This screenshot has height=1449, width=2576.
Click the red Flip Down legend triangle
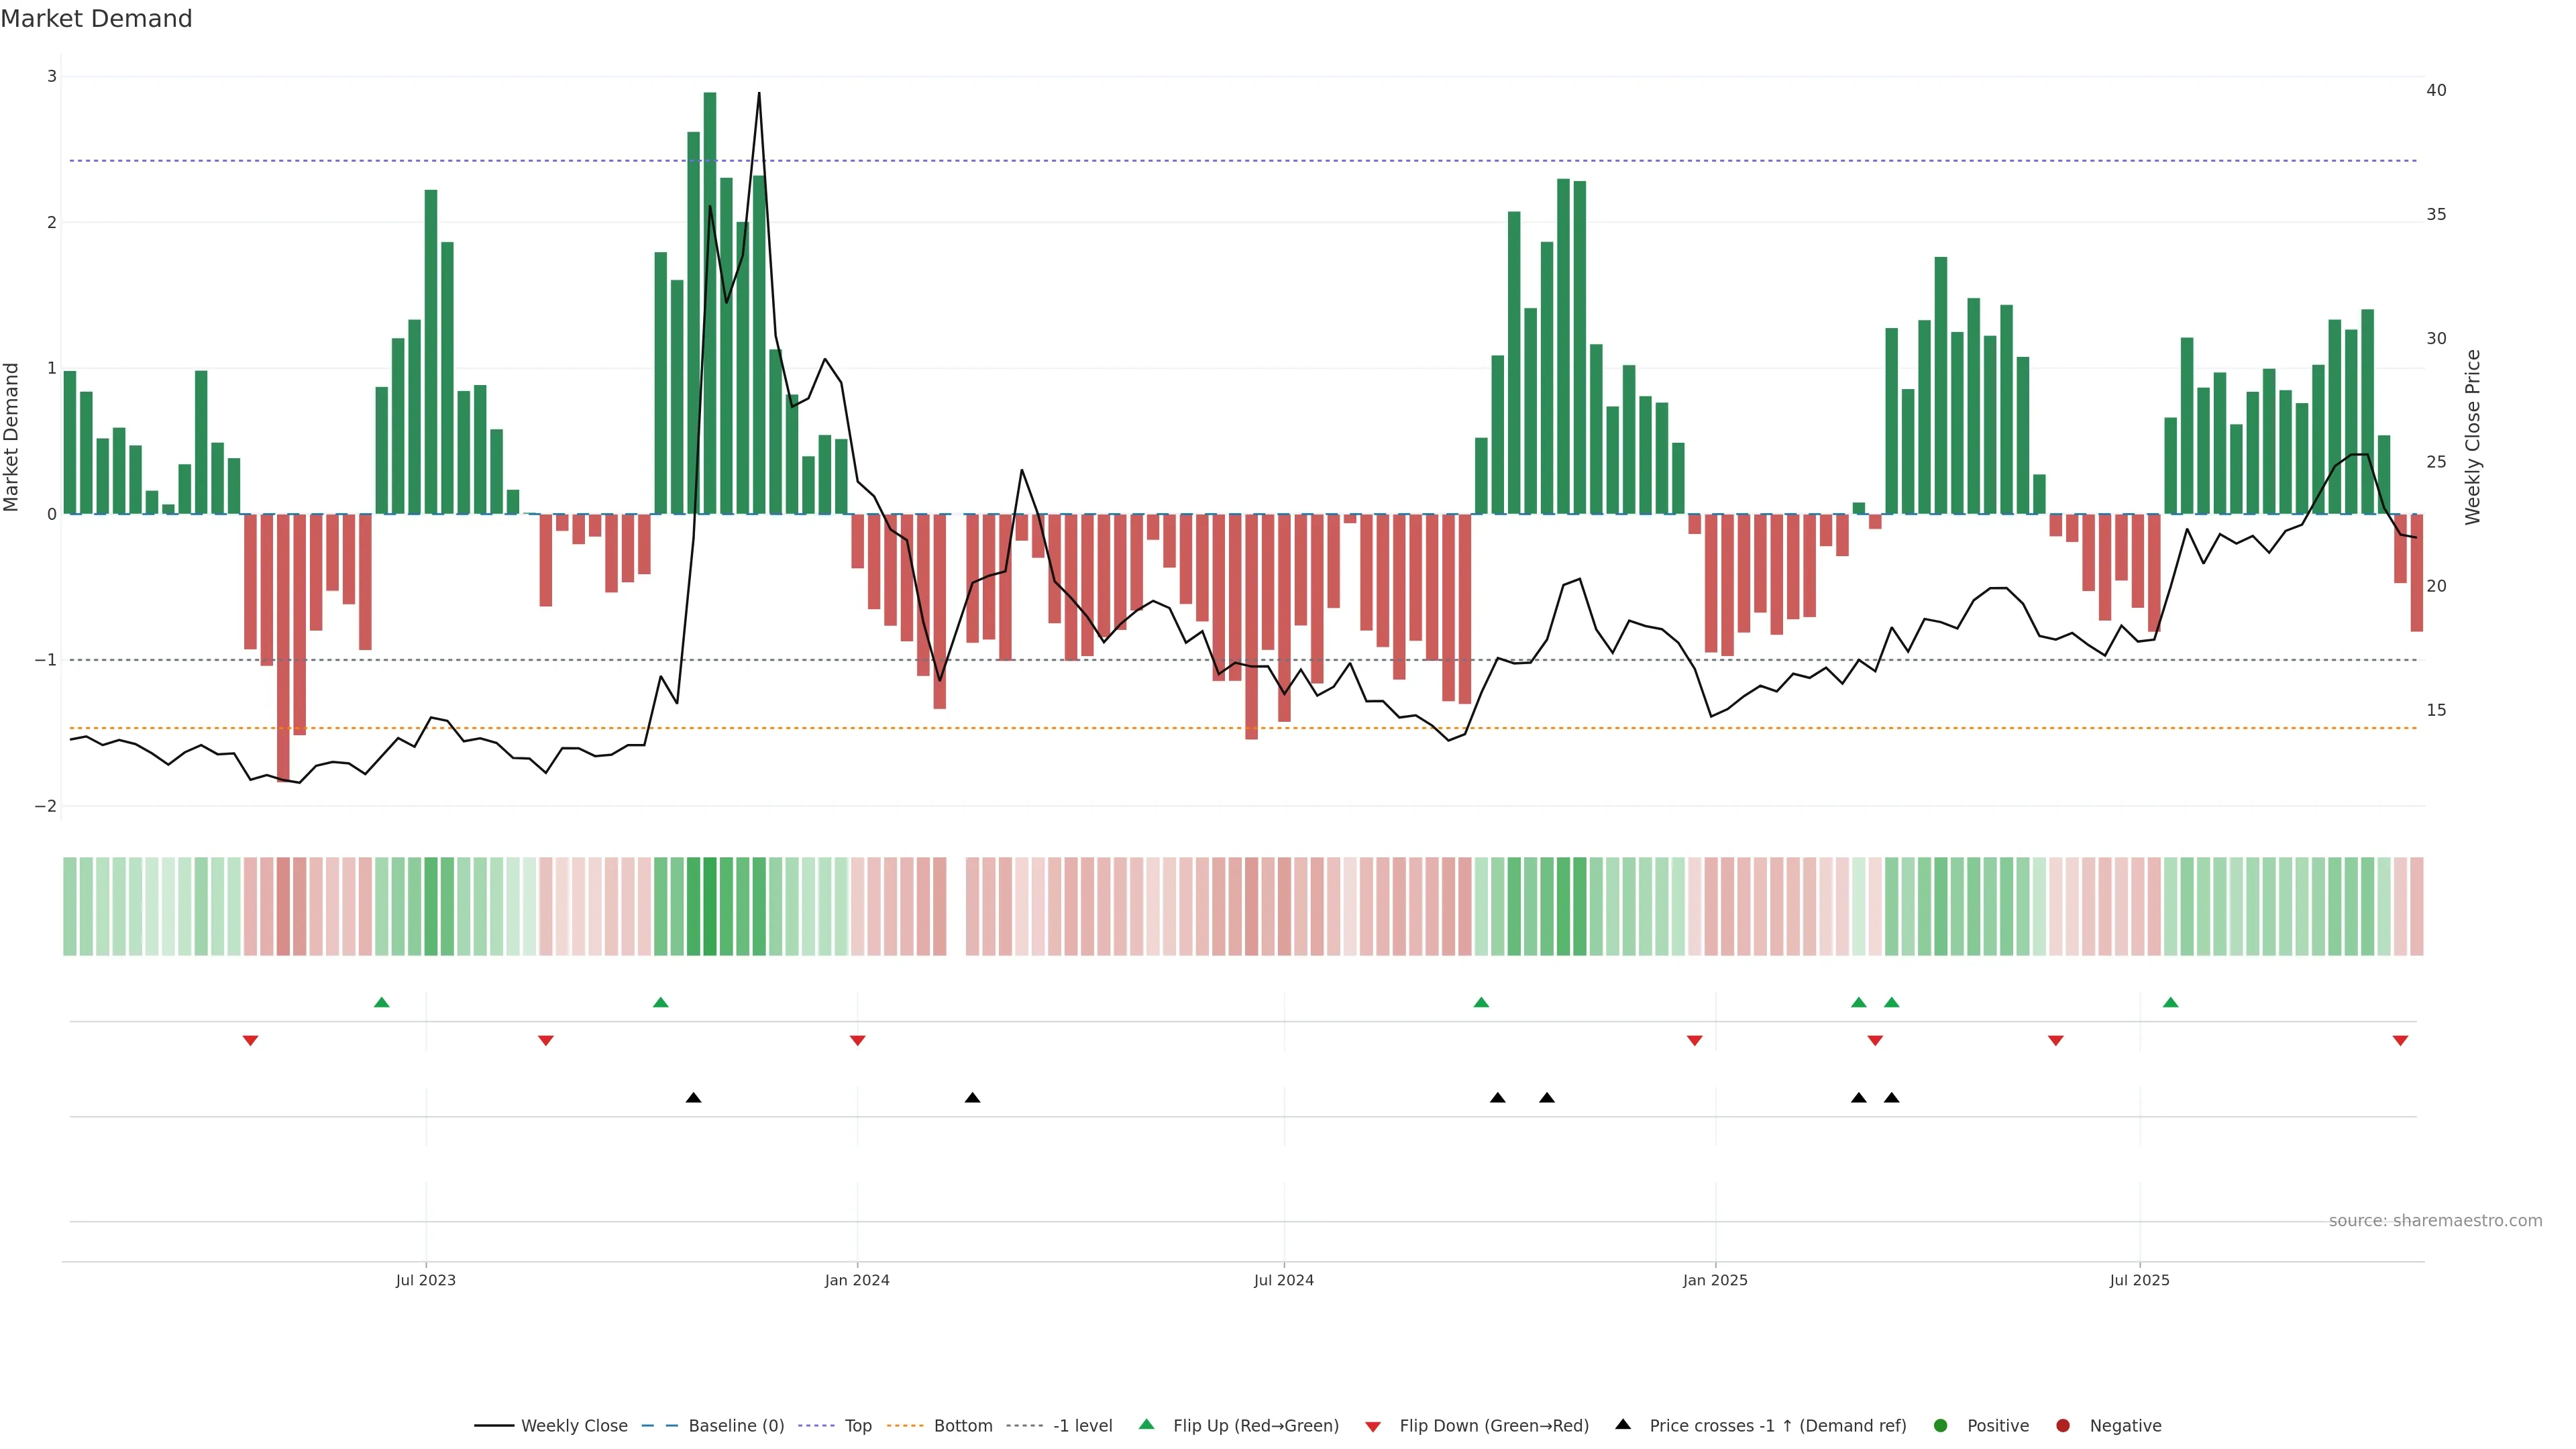(1373, 1426)
